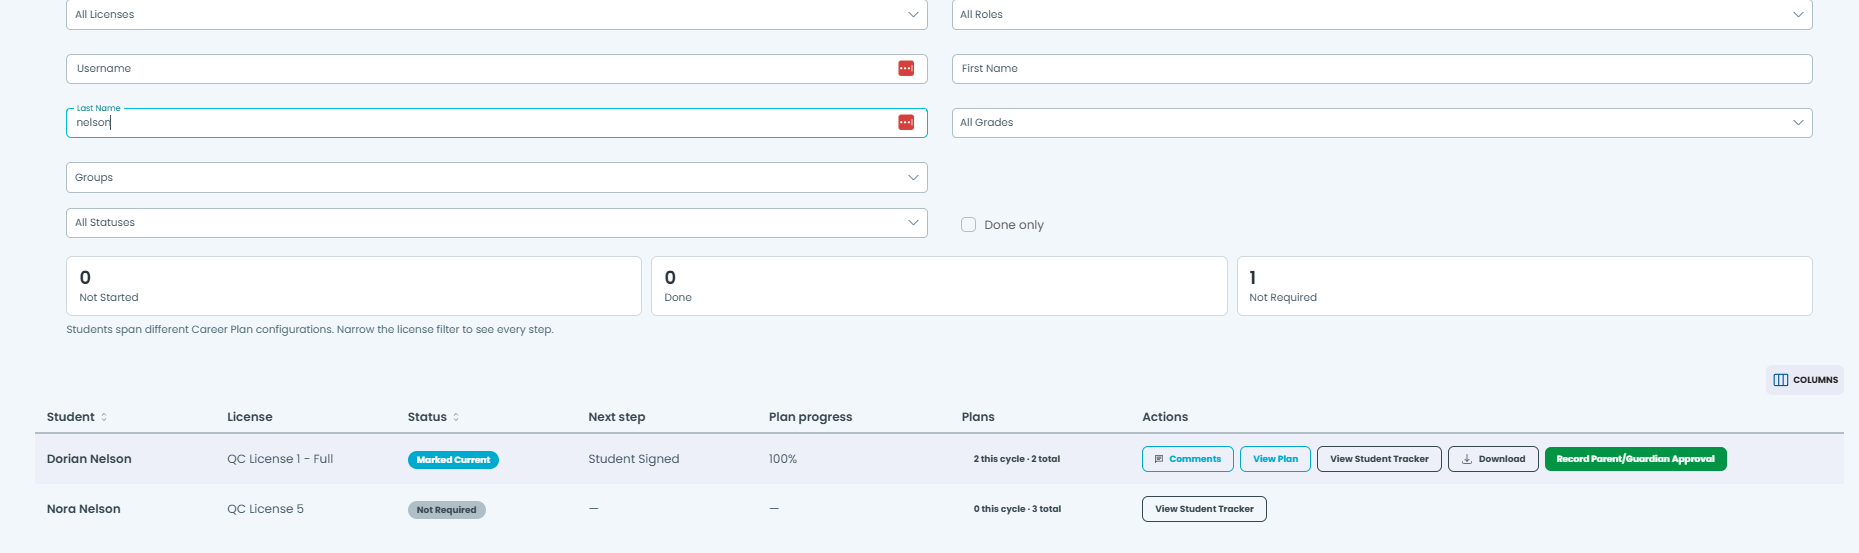Open the All Statuses dropdown
Screen dimensions: 1859x553
[497, 222]
